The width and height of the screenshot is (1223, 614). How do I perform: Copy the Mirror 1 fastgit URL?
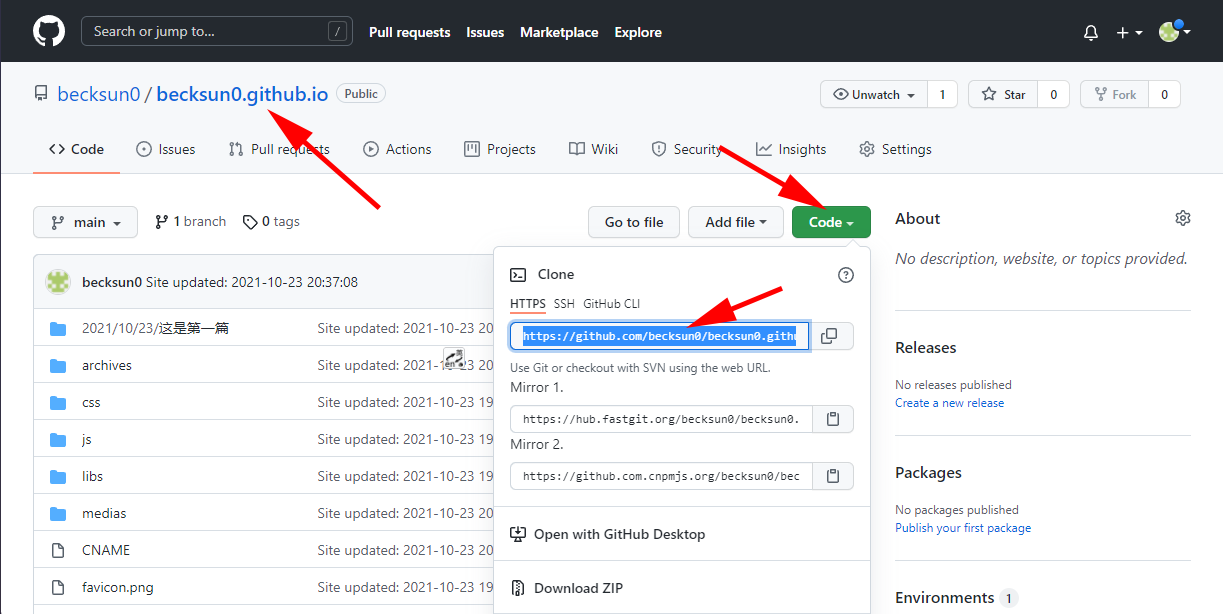pyautogui.click(x=832, y=419)
